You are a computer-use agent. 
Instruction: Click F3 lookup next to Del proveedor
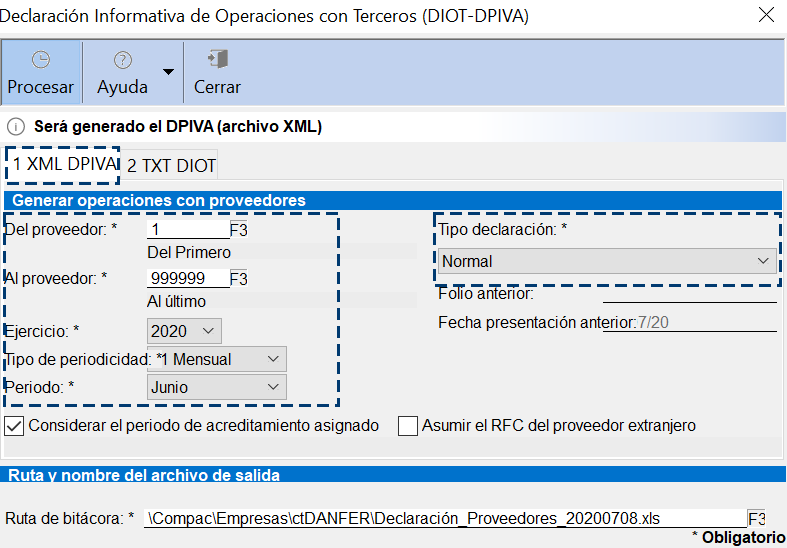coord(239,229)
